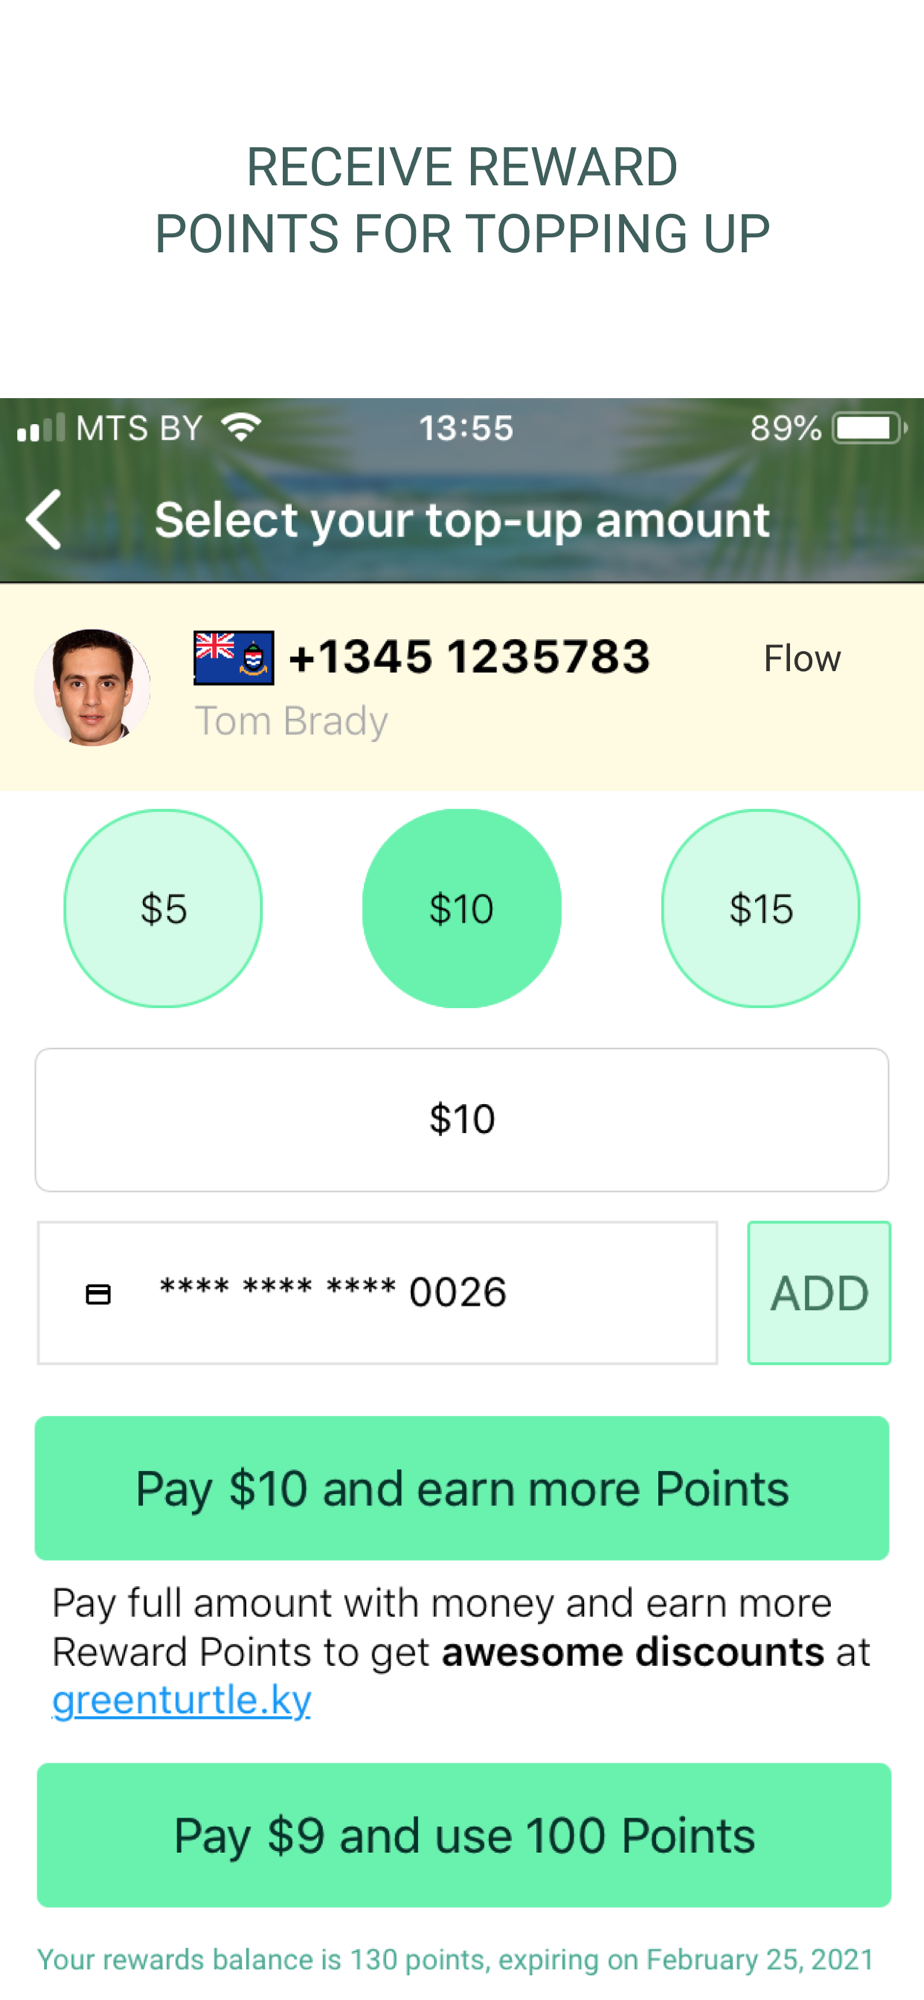Screen dimensions: 924x2000
Task: Tap the credit card icon
Action: [x=98, y=1294]
